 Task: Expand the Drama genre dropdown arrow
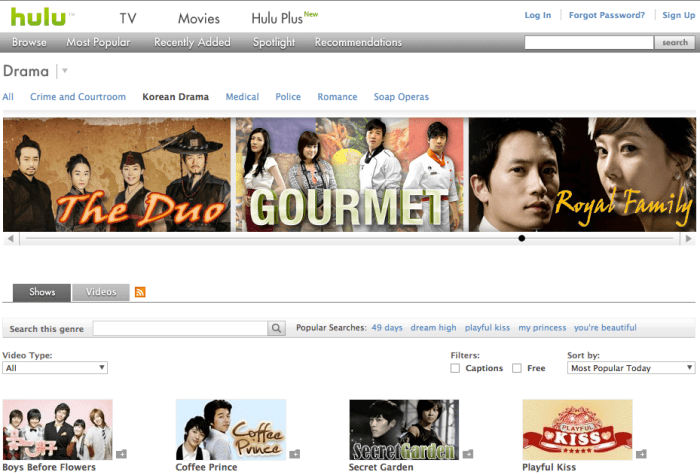pos(65,71)
